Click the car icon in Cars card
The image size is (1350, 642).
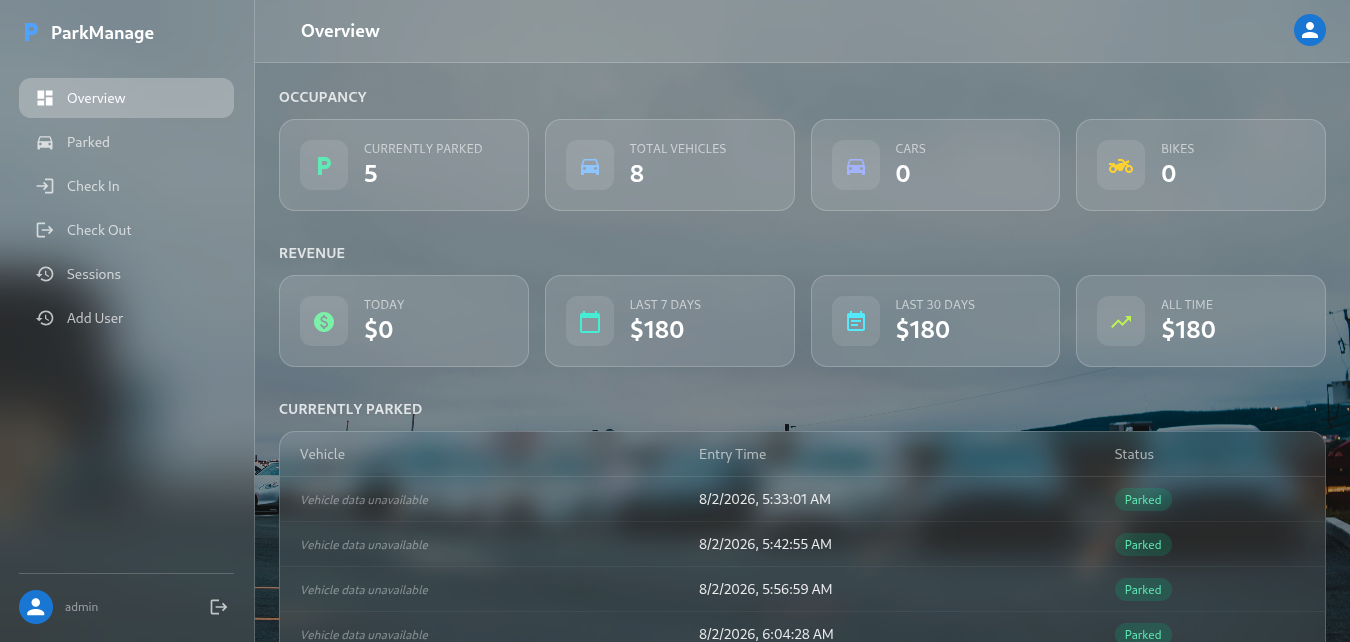coord(856,166)
